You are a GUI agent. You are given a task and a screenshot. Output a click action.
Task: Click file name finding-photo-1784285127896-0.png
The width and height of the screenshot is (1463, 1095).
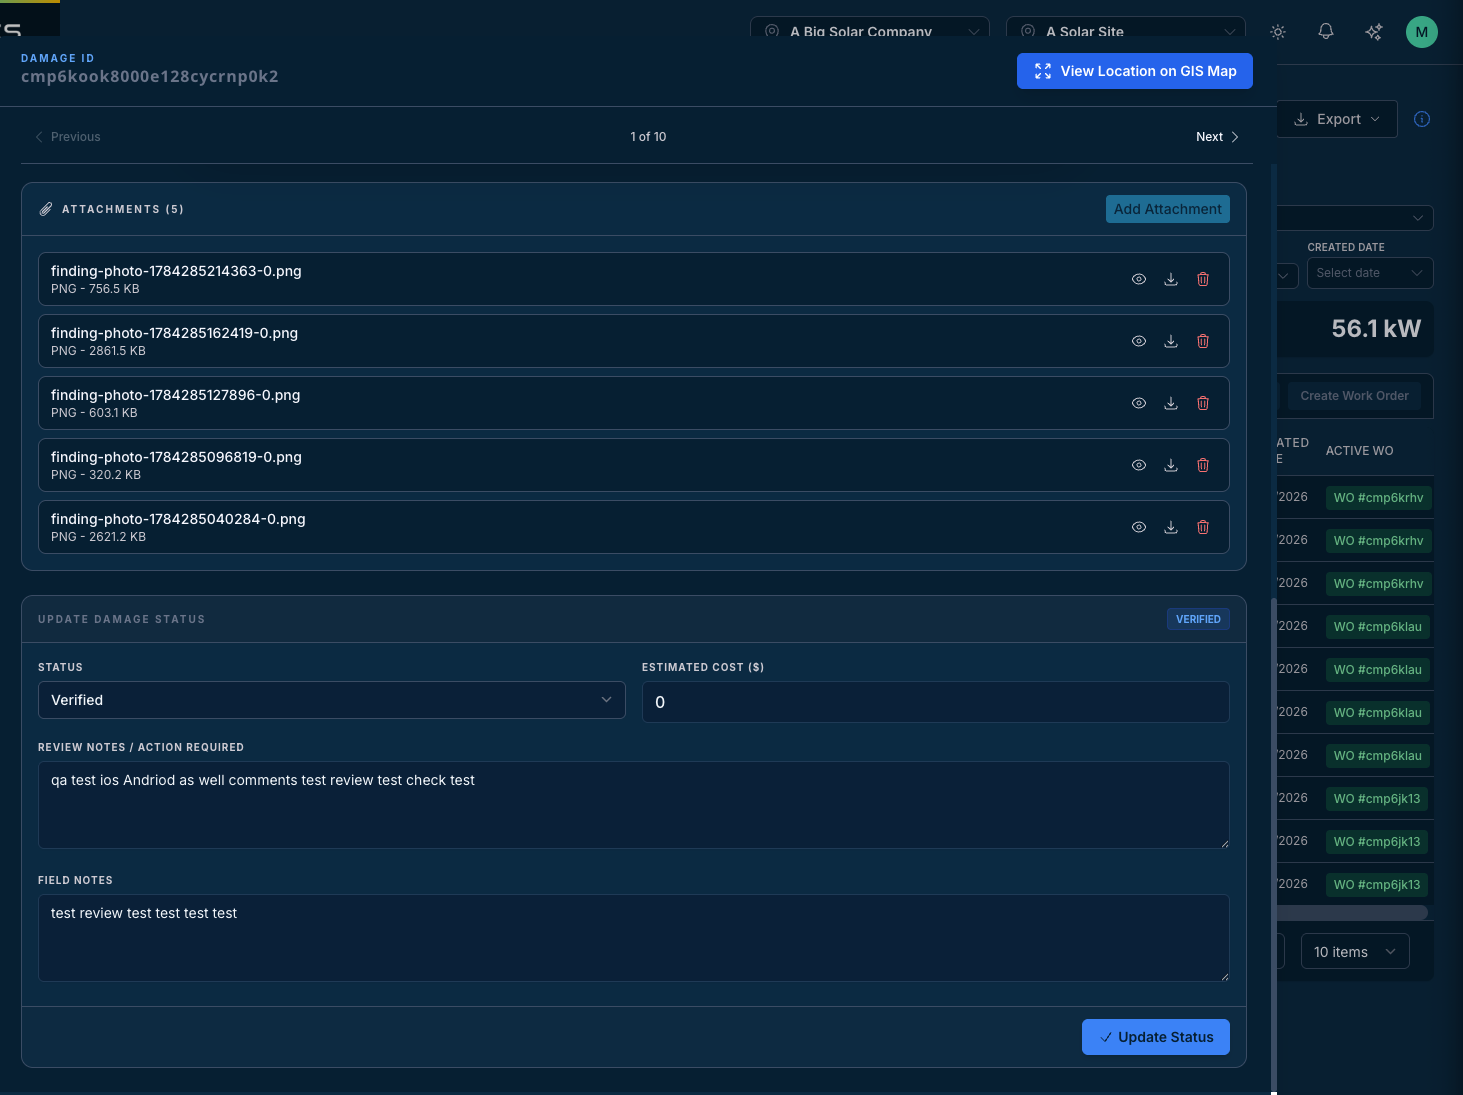[175, 395]
